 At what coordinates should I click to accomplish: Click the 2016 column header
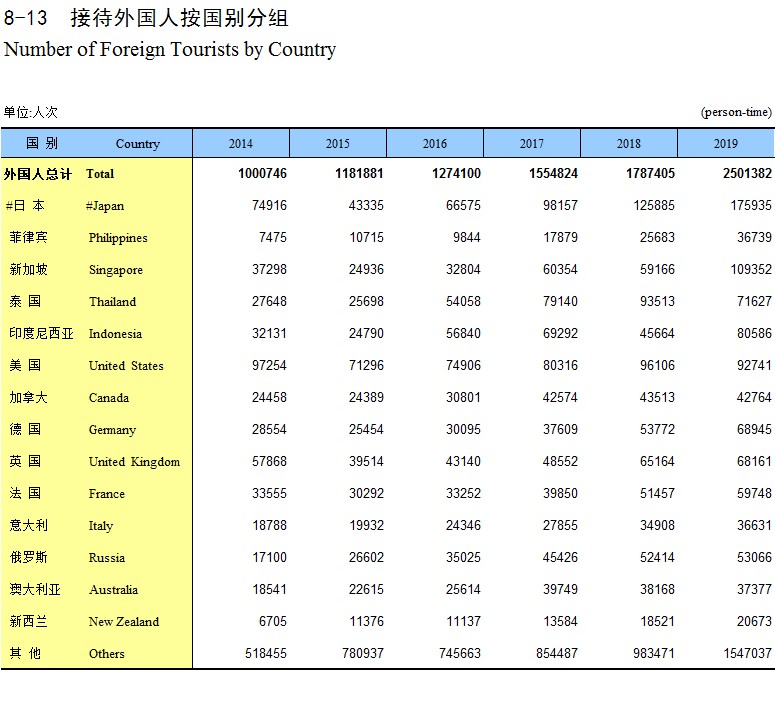(434, 143)
